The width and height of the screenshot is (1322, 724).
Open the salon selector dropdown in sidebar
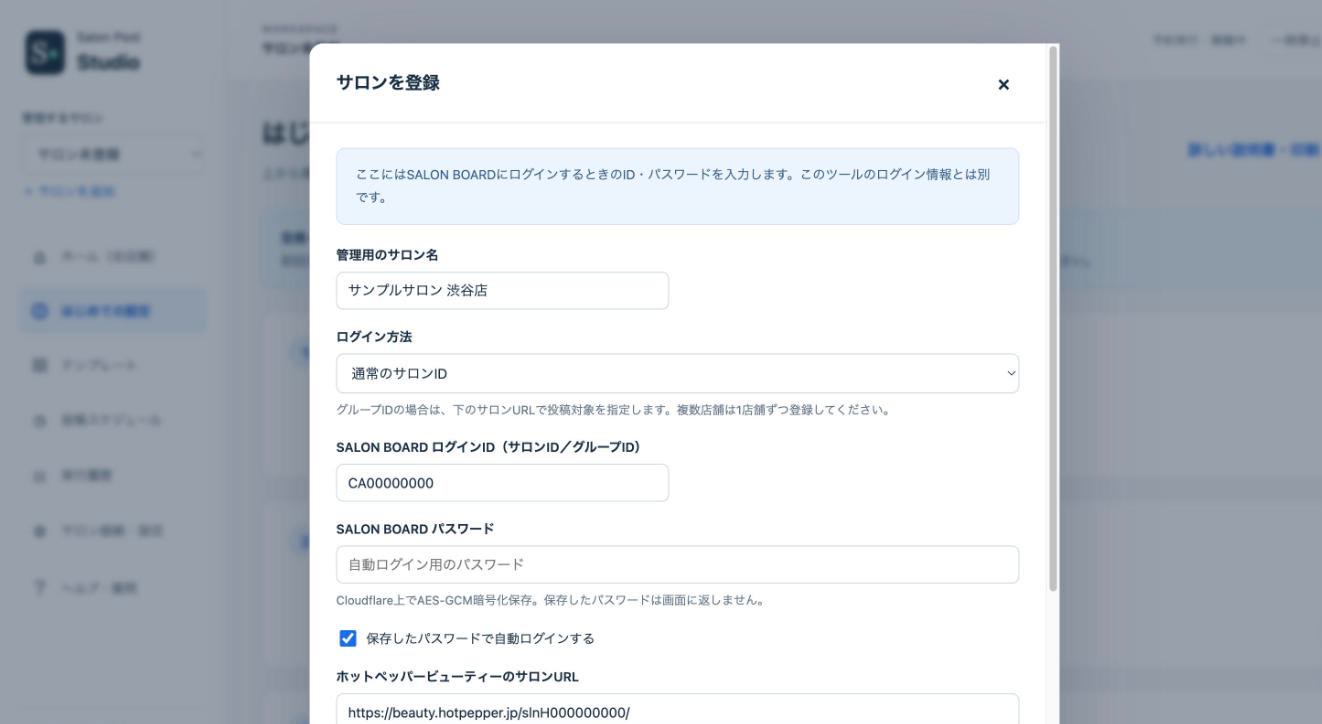pos(116,154)
